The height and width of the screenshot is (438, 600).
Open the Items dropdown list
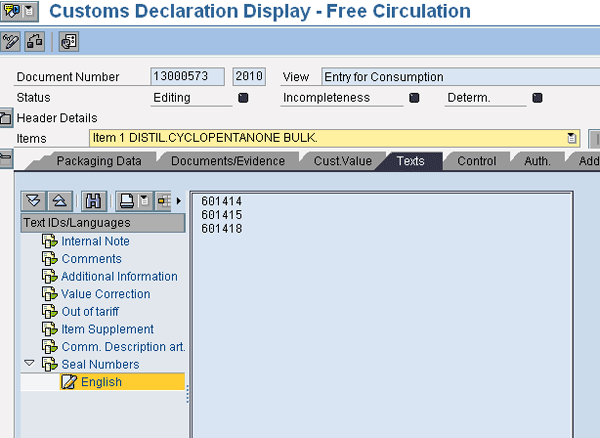[x=572, y=138]
